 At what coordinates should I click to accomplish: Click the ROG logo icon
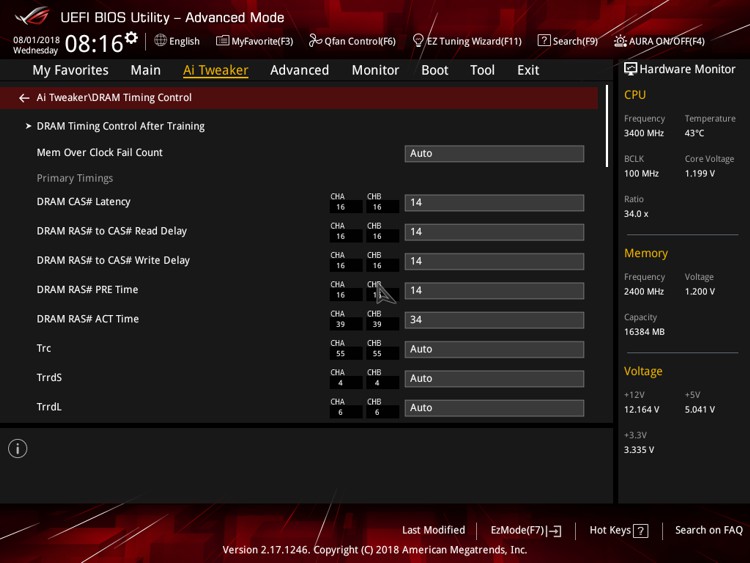coord(32,16)
